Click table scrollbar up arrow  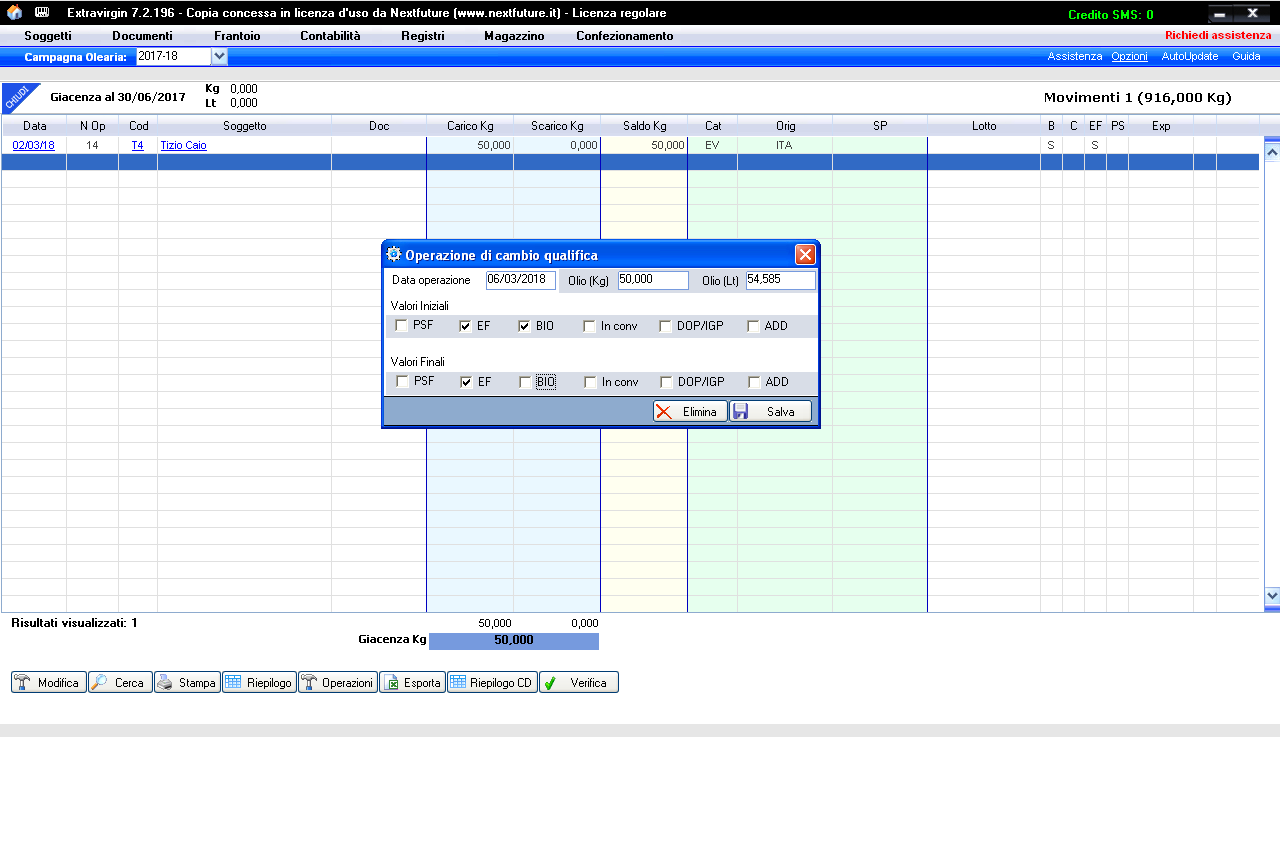[1272, 152]
